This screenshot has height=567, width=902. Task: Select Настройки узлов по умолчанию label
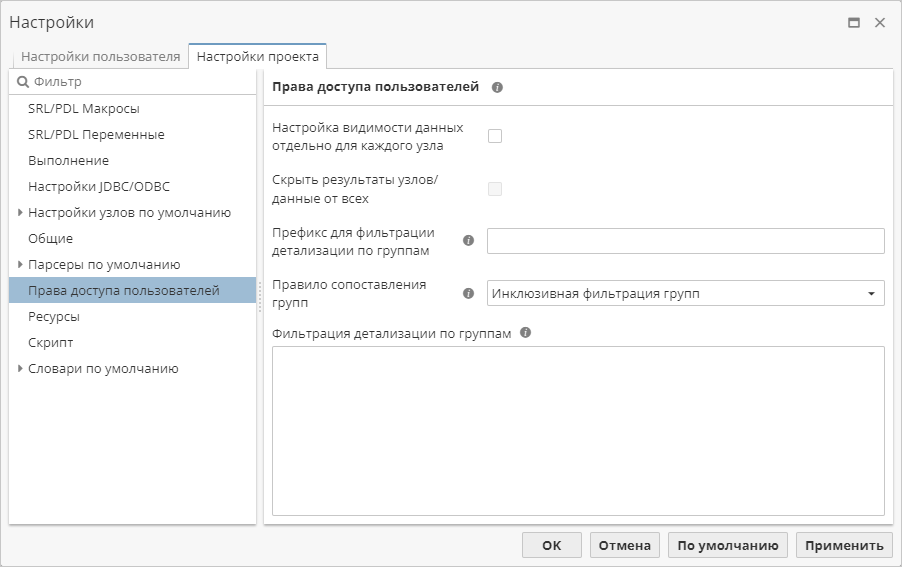(129, 213)
